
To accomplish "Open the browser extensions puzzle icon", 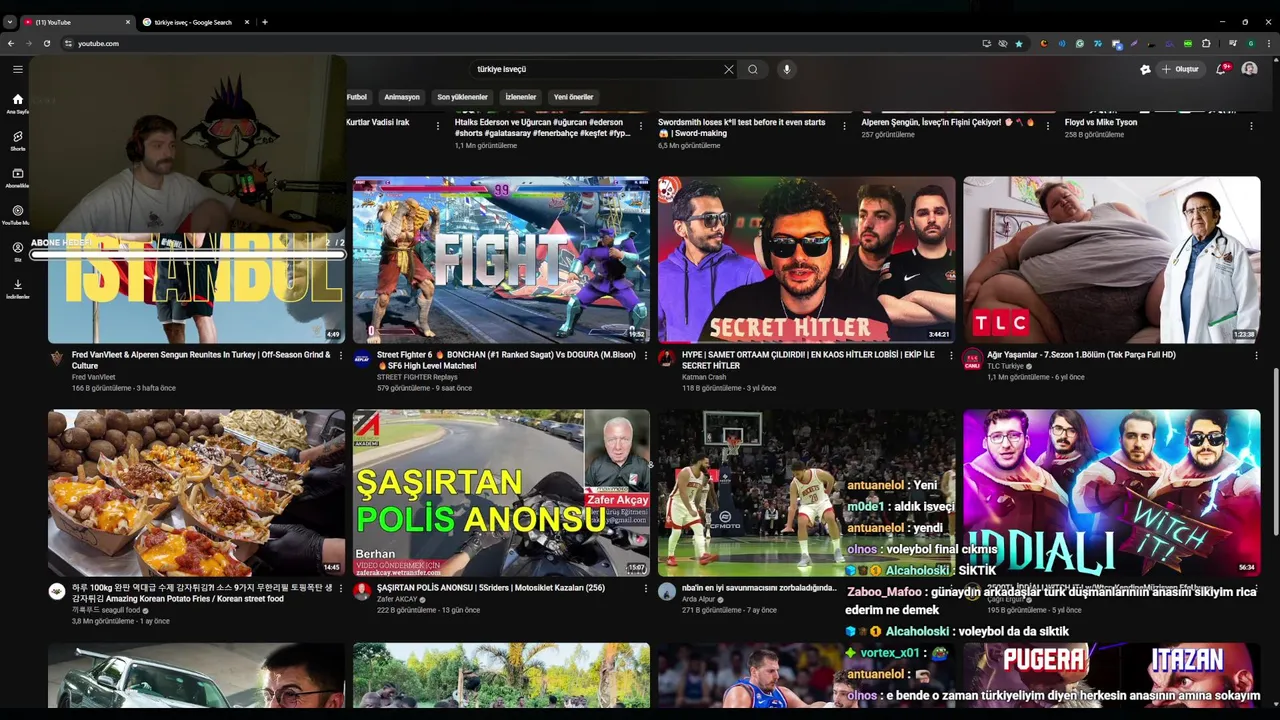I will point(1206,43).
